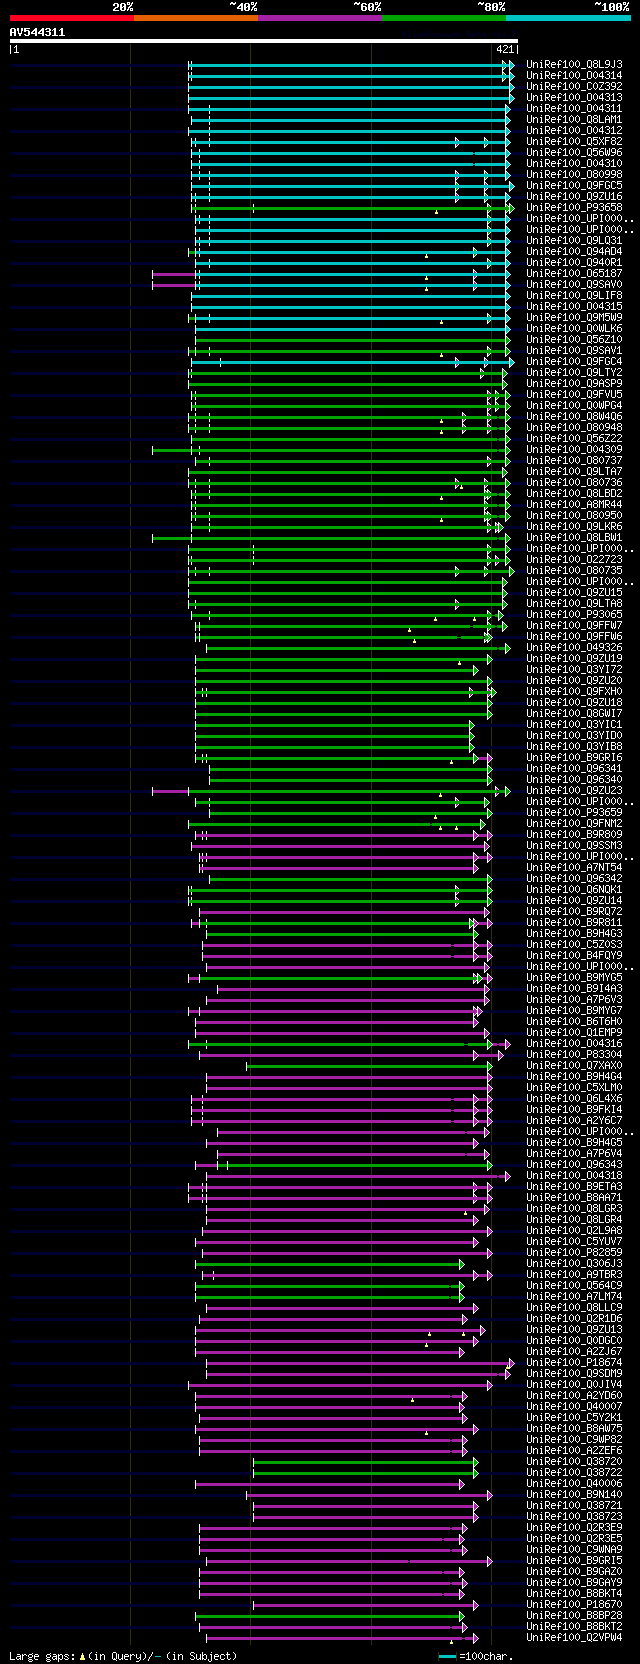The width and height of the screenshot is (640, 1664).
Task: Select label UniRef100_Q9LKR6
Action: pos(574,526)
